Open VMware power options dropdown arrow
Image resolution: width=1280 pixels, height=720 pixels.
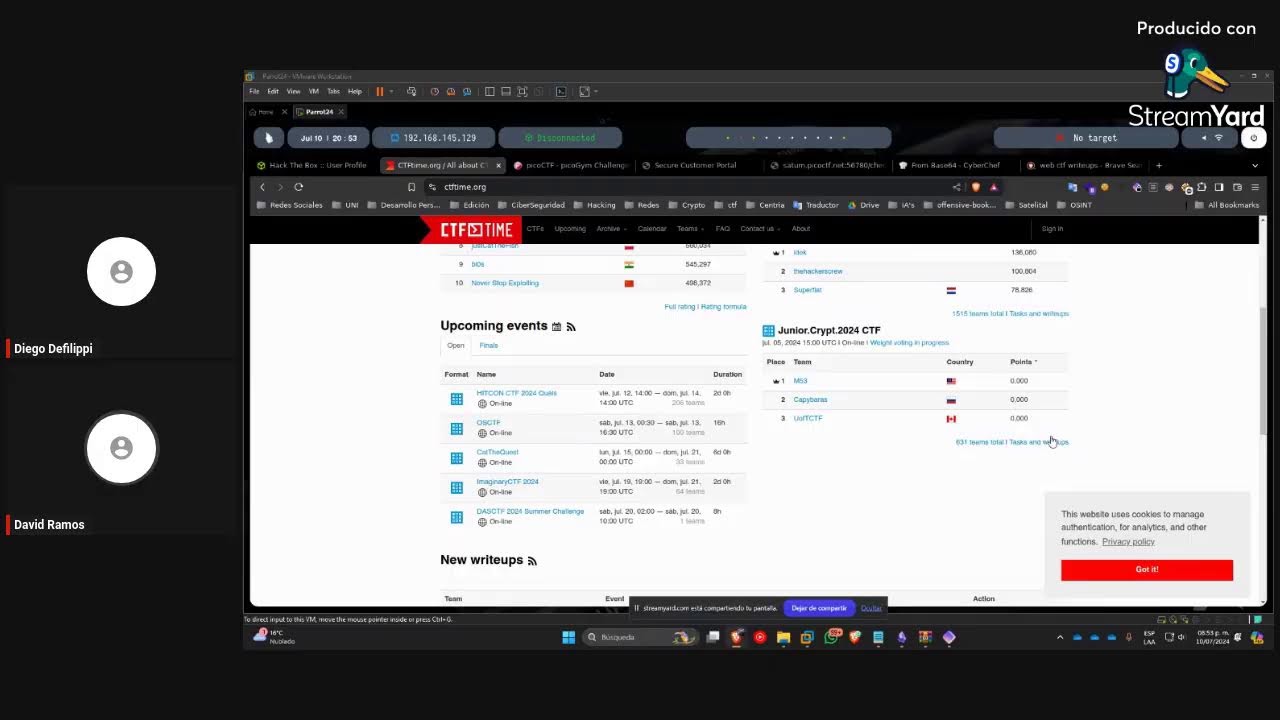pyautogui.click(x=391, y=91)
